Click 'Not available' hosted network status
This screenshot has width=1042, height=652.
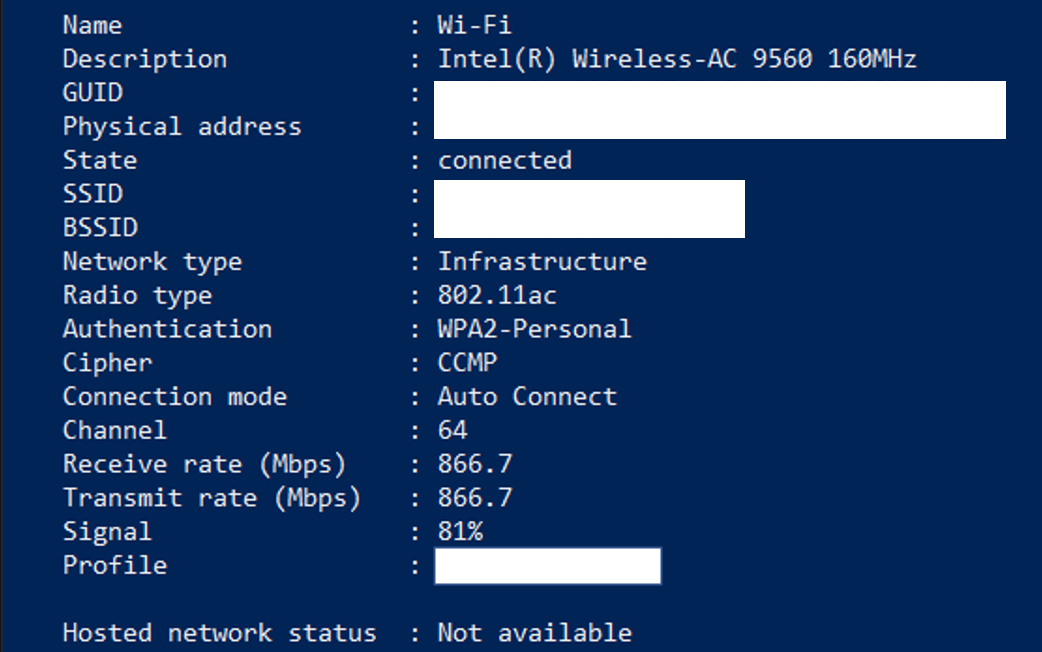click(x=535, y=633)
